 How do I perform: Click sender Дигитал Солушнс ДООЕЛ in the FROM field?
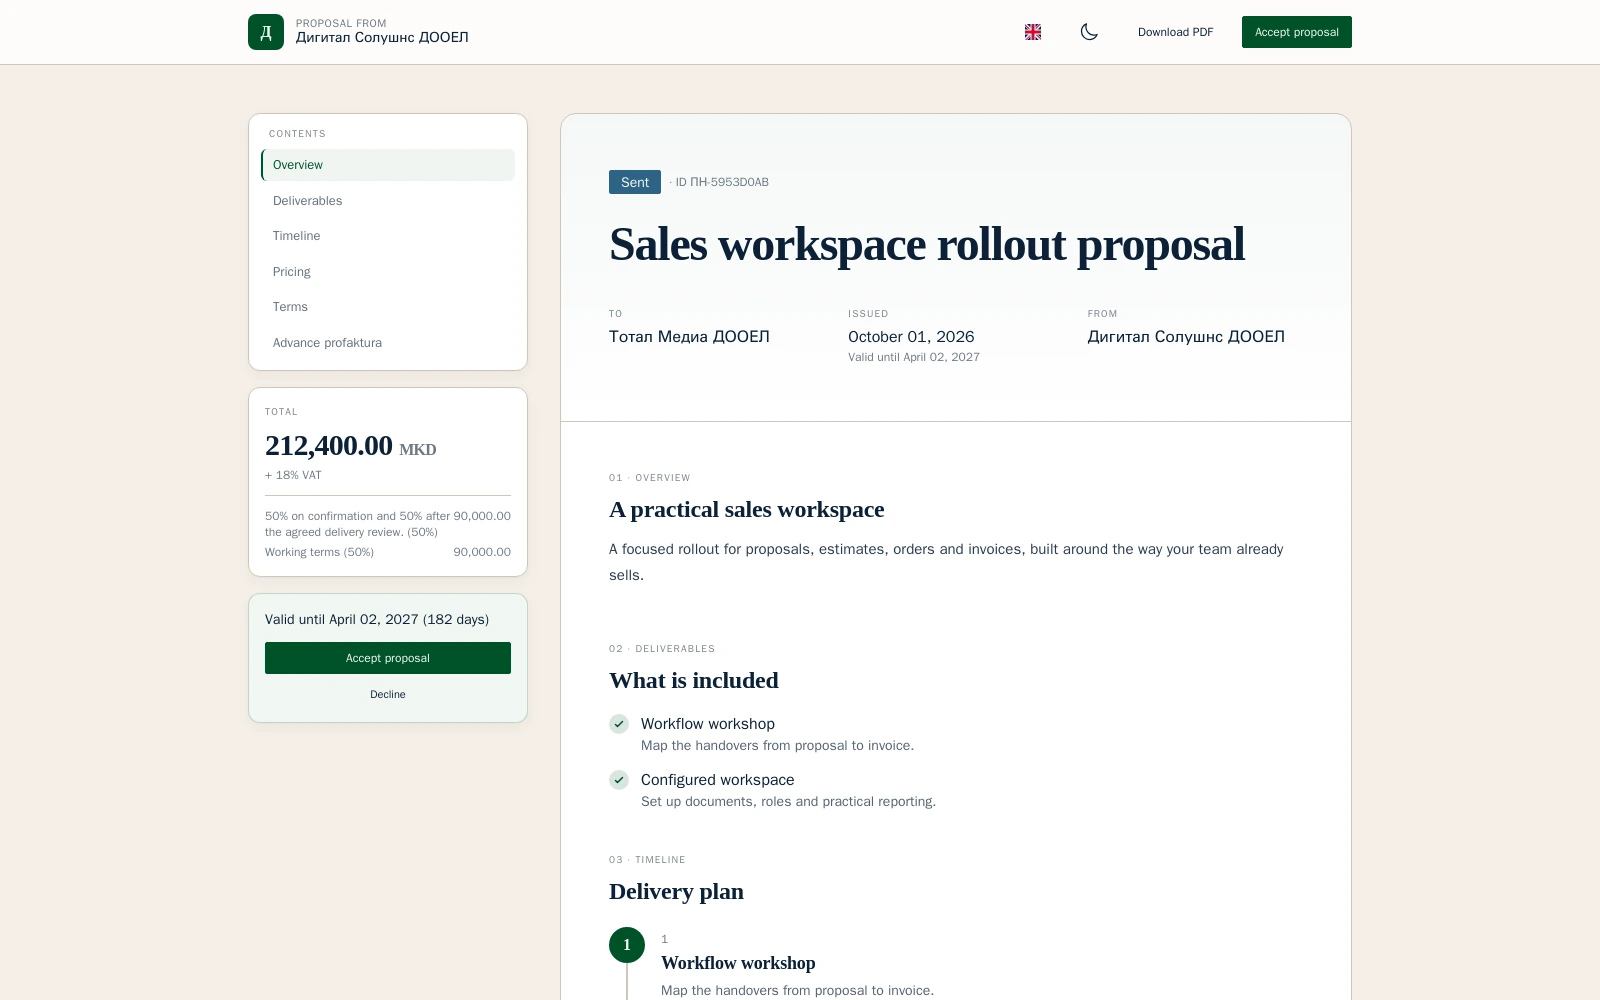tap(1186, 337)
